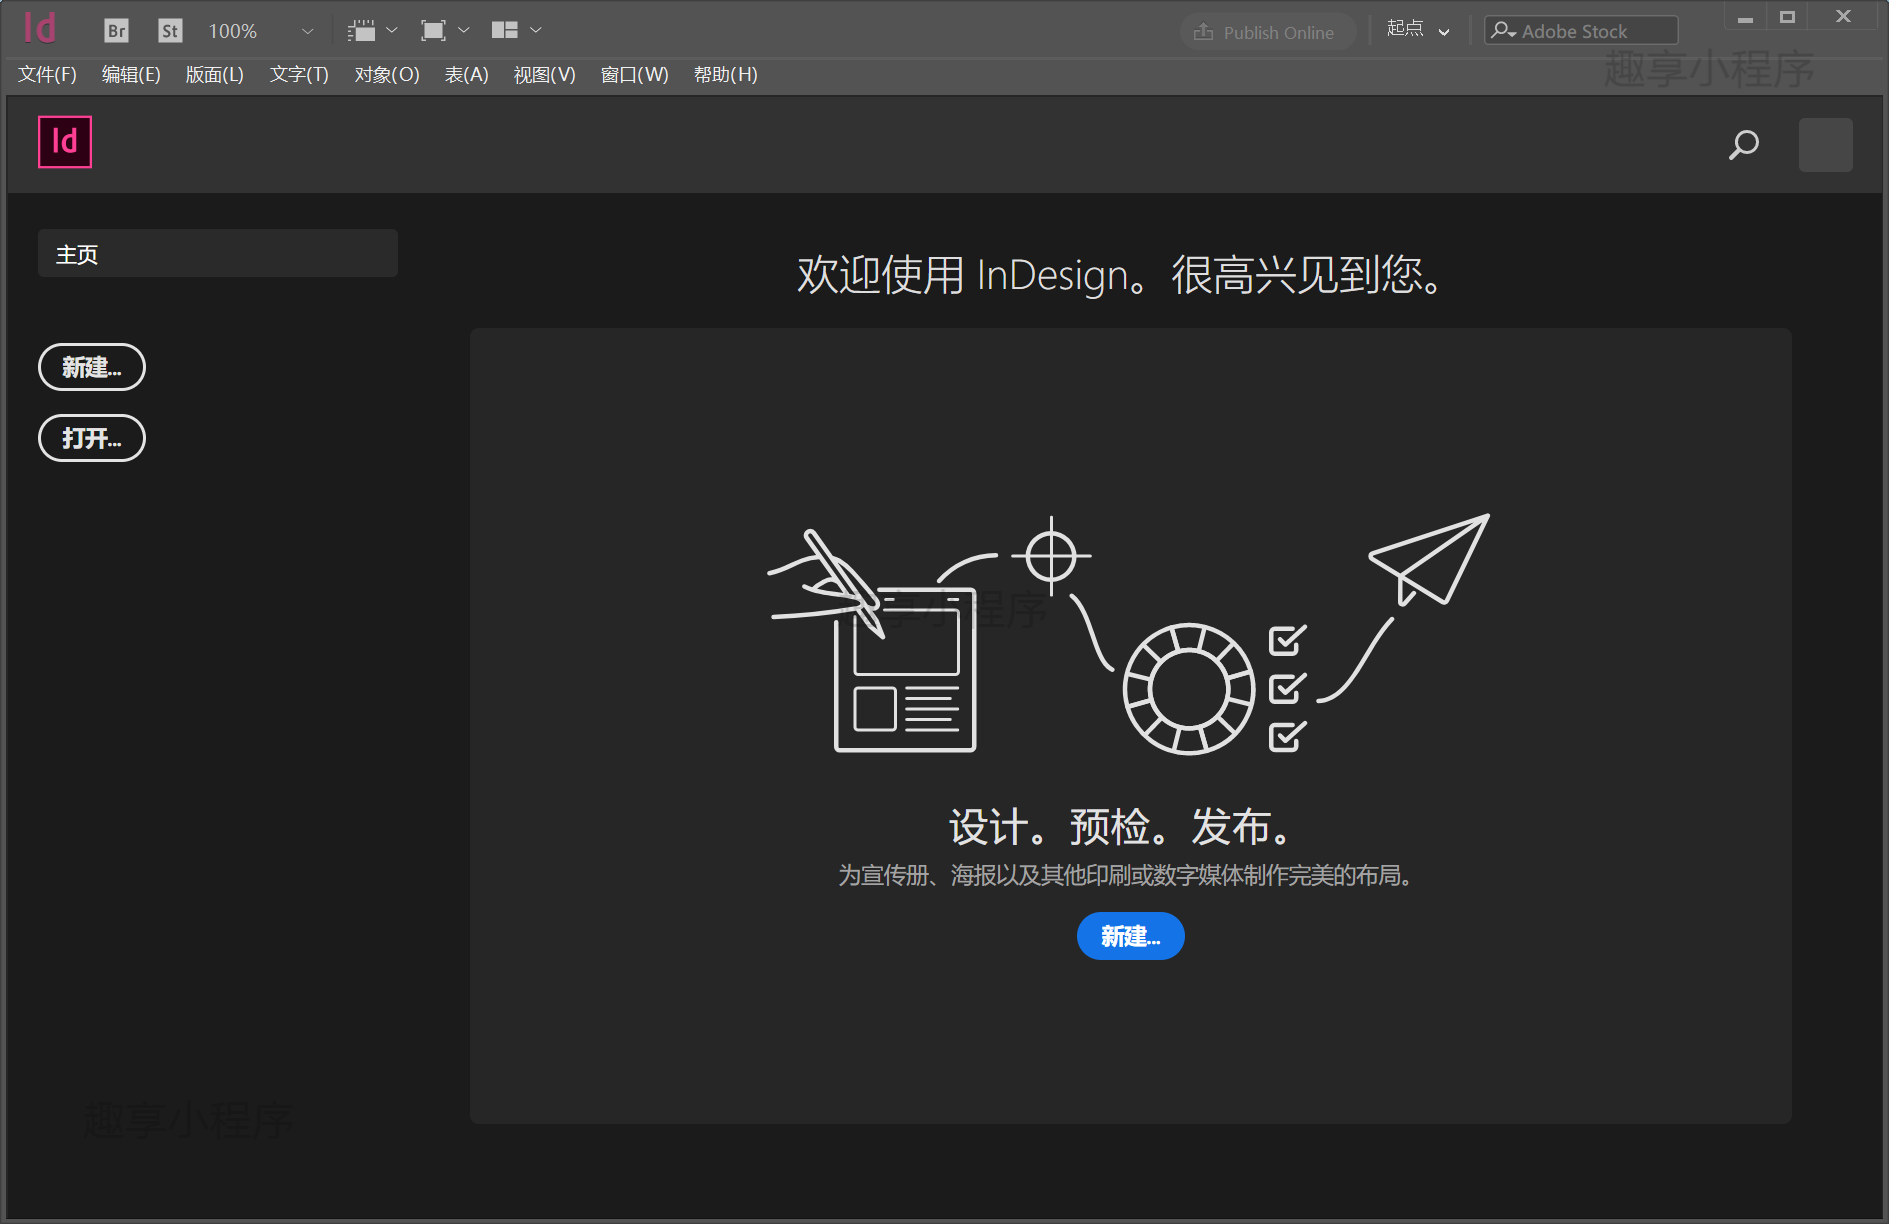The height and width of the screenshot is (1224, 1889).
Task: Click the 打开... button in sidebar
Action: (x=92, y=439)
